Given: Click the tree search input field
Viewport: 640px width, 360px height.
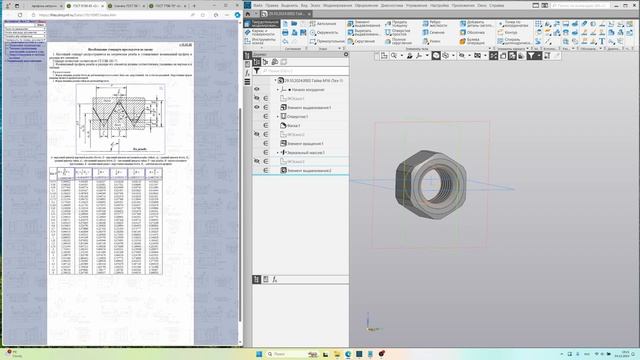Looking at the screenshot, I should pos(304,71).
